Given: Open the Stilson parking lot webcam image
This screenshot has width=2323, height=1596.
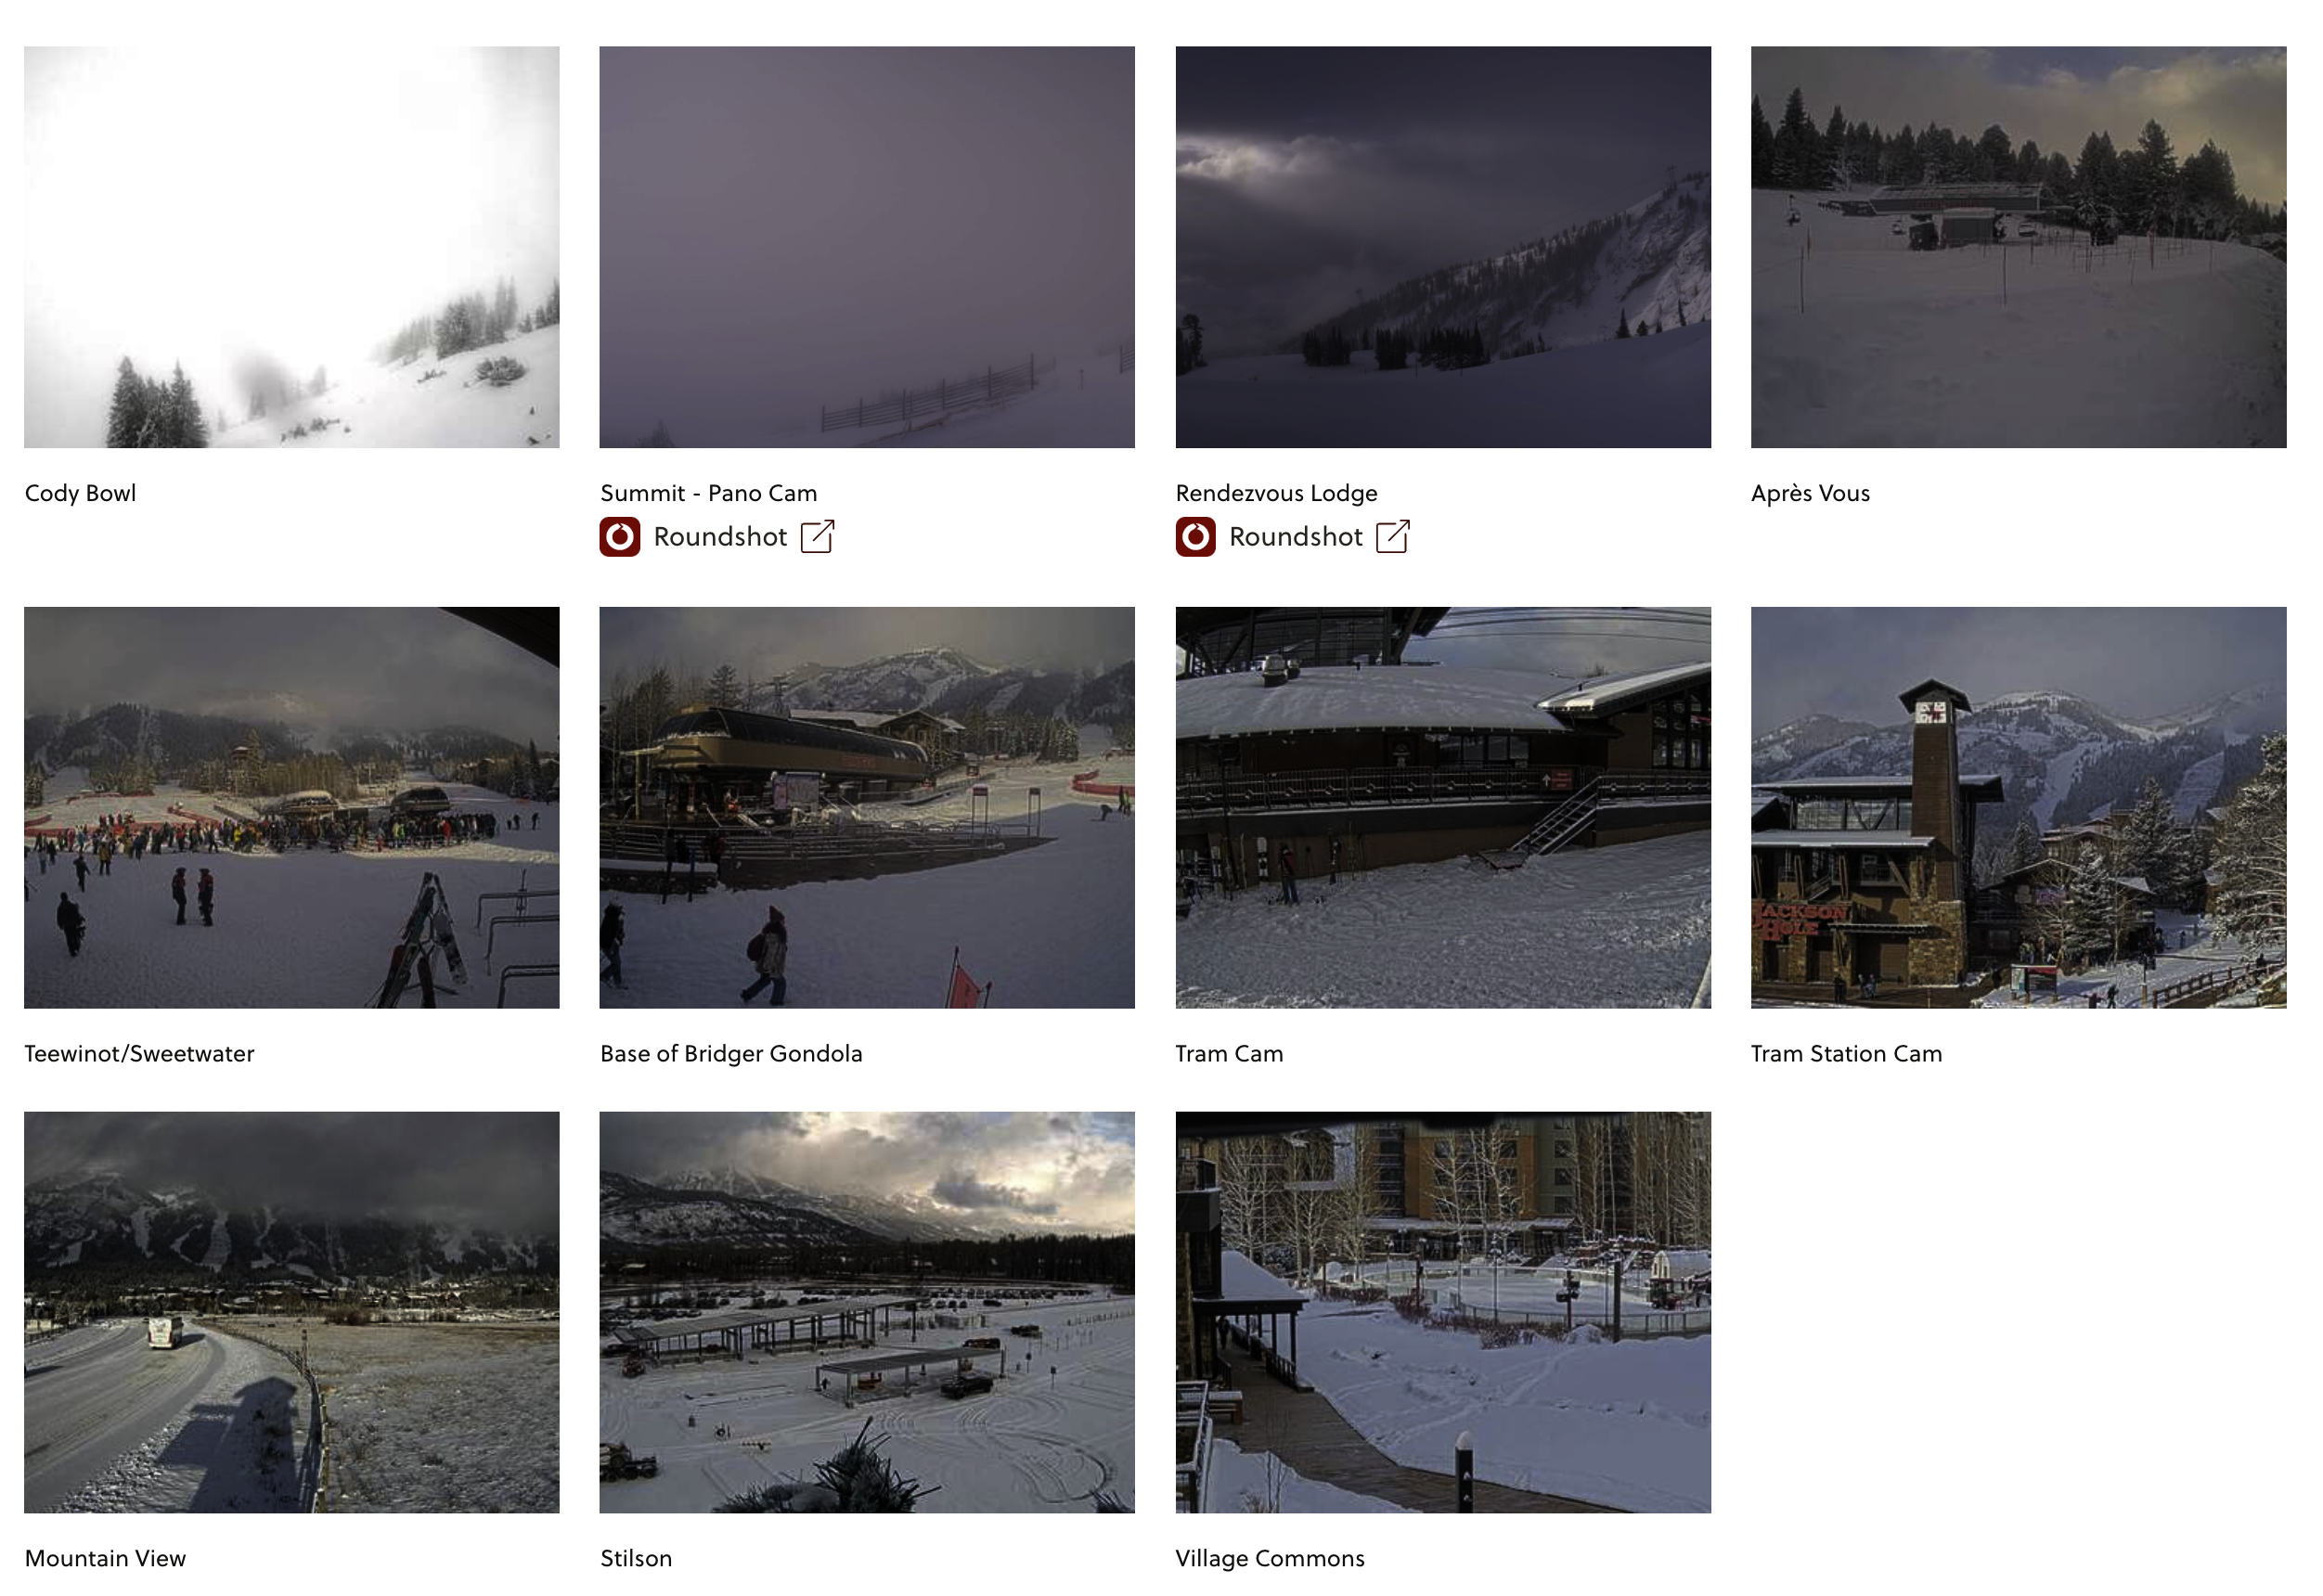Looking at the screenshot, I should coord(867,1313).
